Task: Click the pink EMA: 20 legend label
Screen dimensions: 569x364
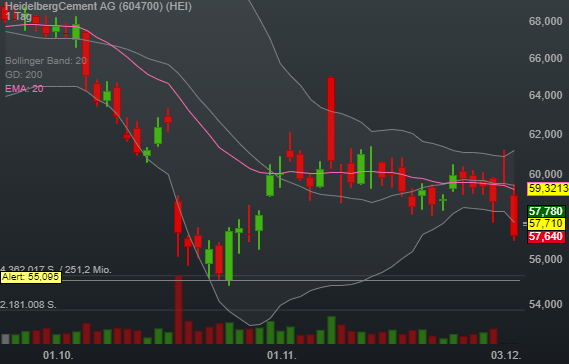Action: tap(24, 89)
